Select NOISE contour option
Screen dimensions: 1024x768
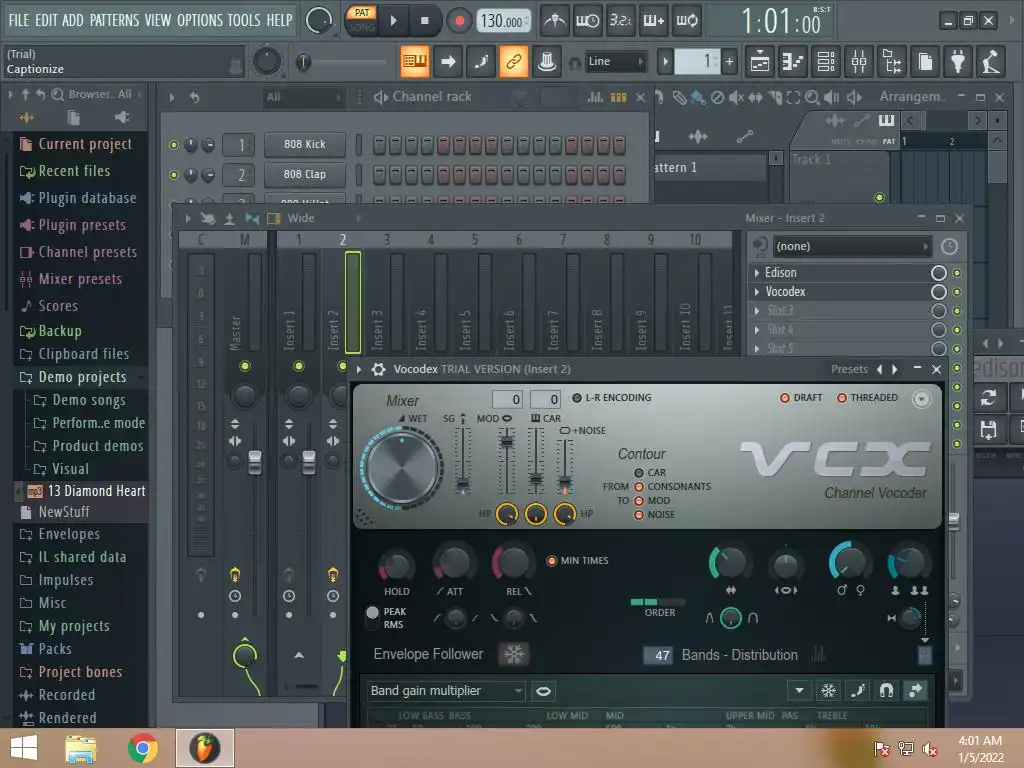(654, 515)
